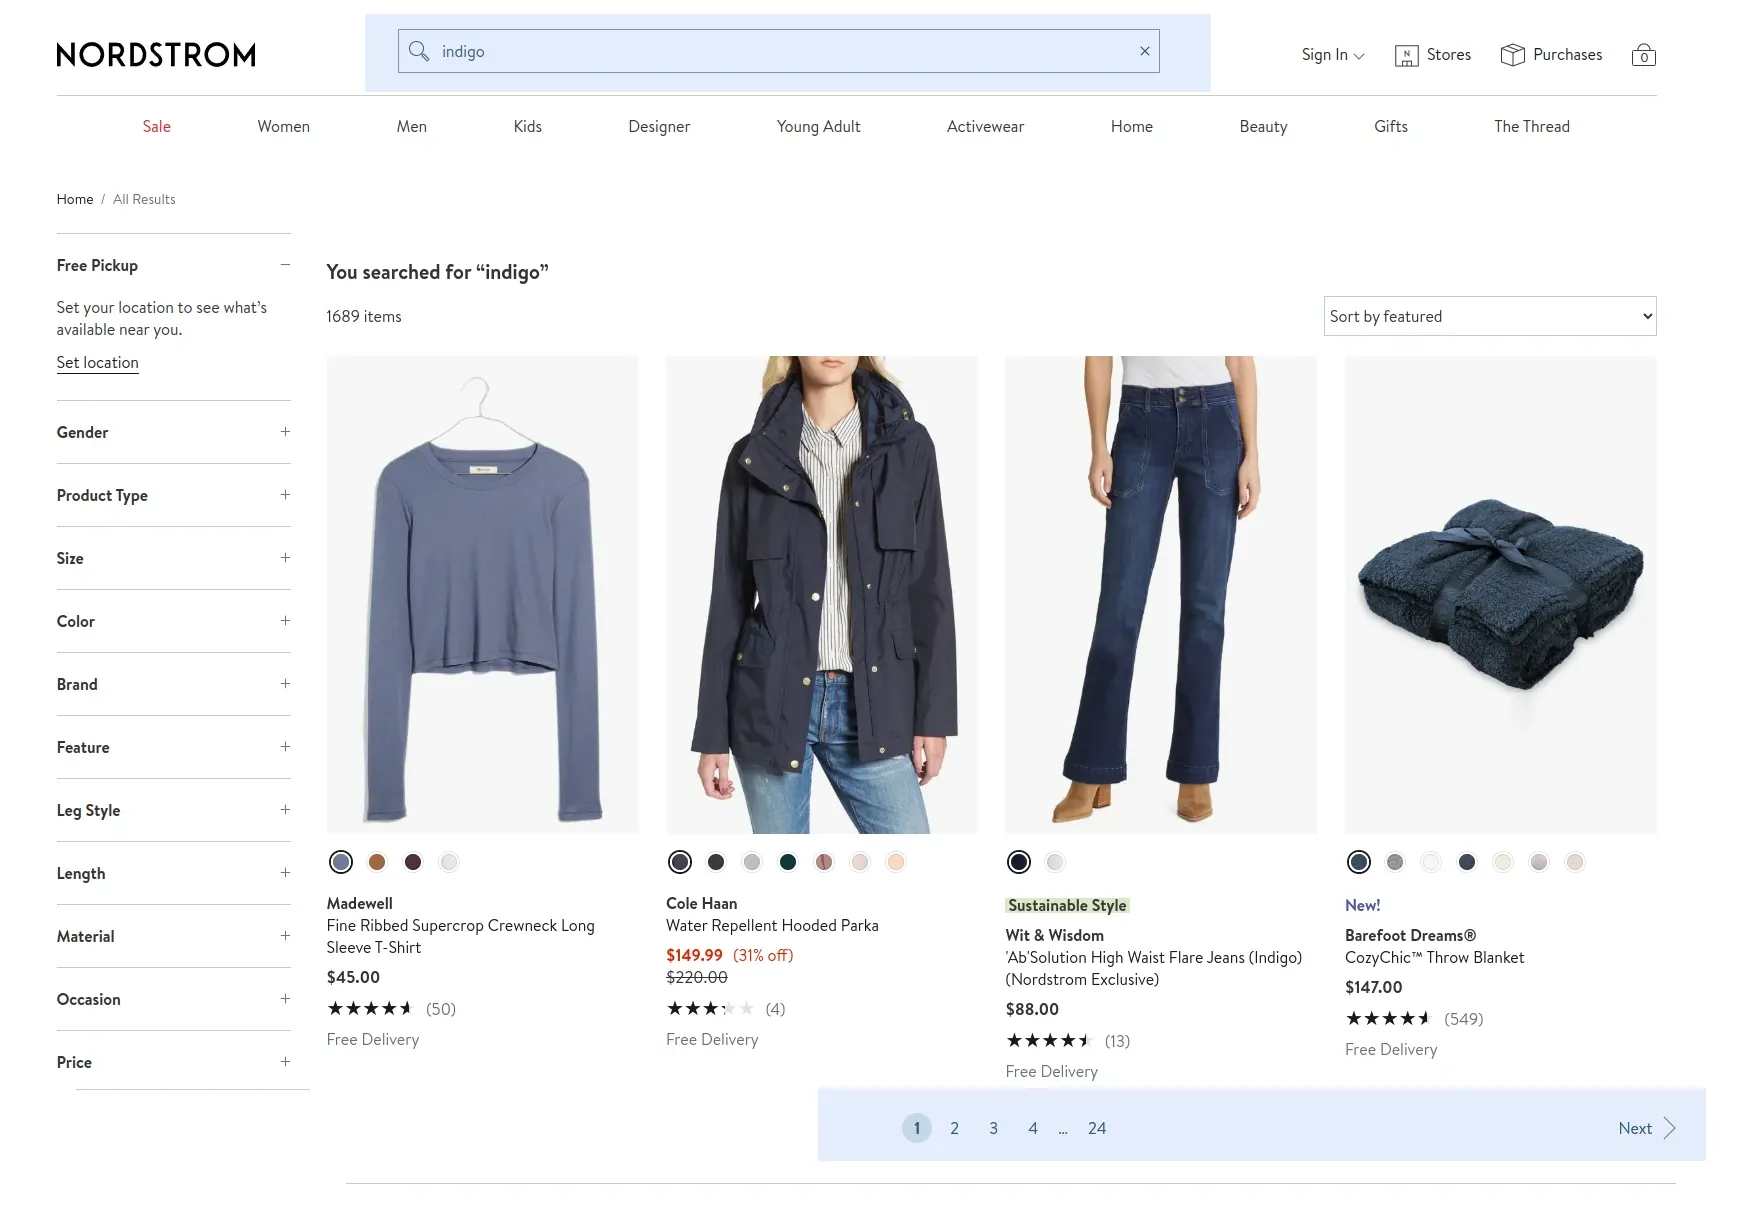The height and width of the screenshot is (1209, 1742).
Task: Click the Set location link
Action: [97, 362]
